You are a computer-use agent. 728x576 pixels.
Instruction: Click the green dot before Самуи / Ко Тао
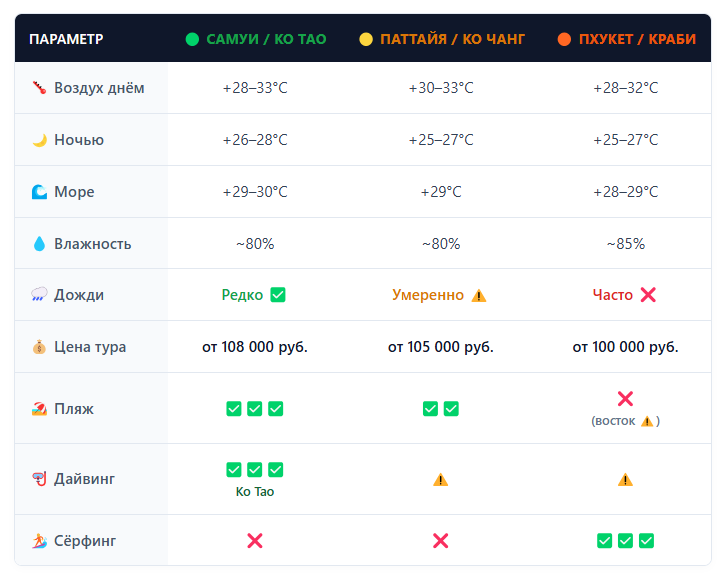click(192, 39)
